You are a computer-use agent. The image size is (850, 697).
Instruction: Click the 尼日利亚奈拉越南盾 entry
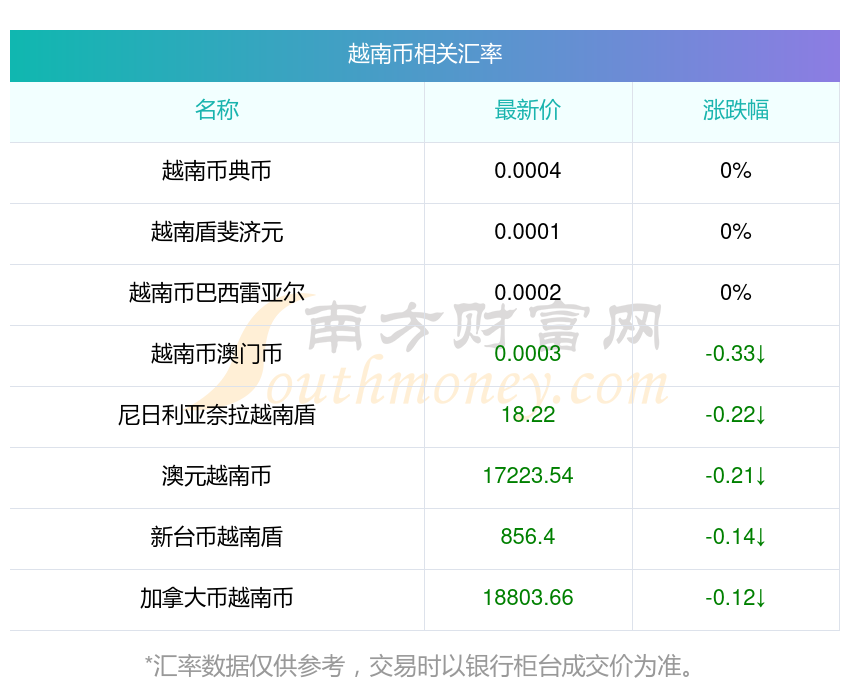217,415
